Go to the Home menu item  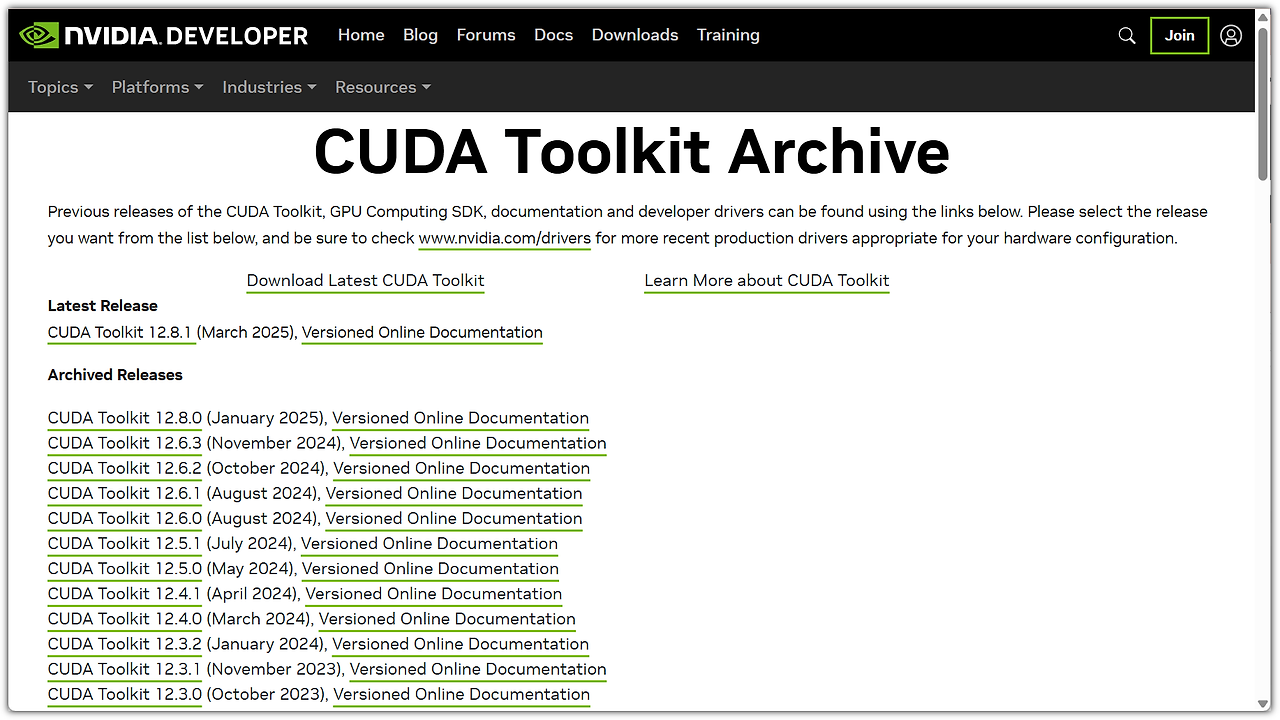tap(361, 35)
